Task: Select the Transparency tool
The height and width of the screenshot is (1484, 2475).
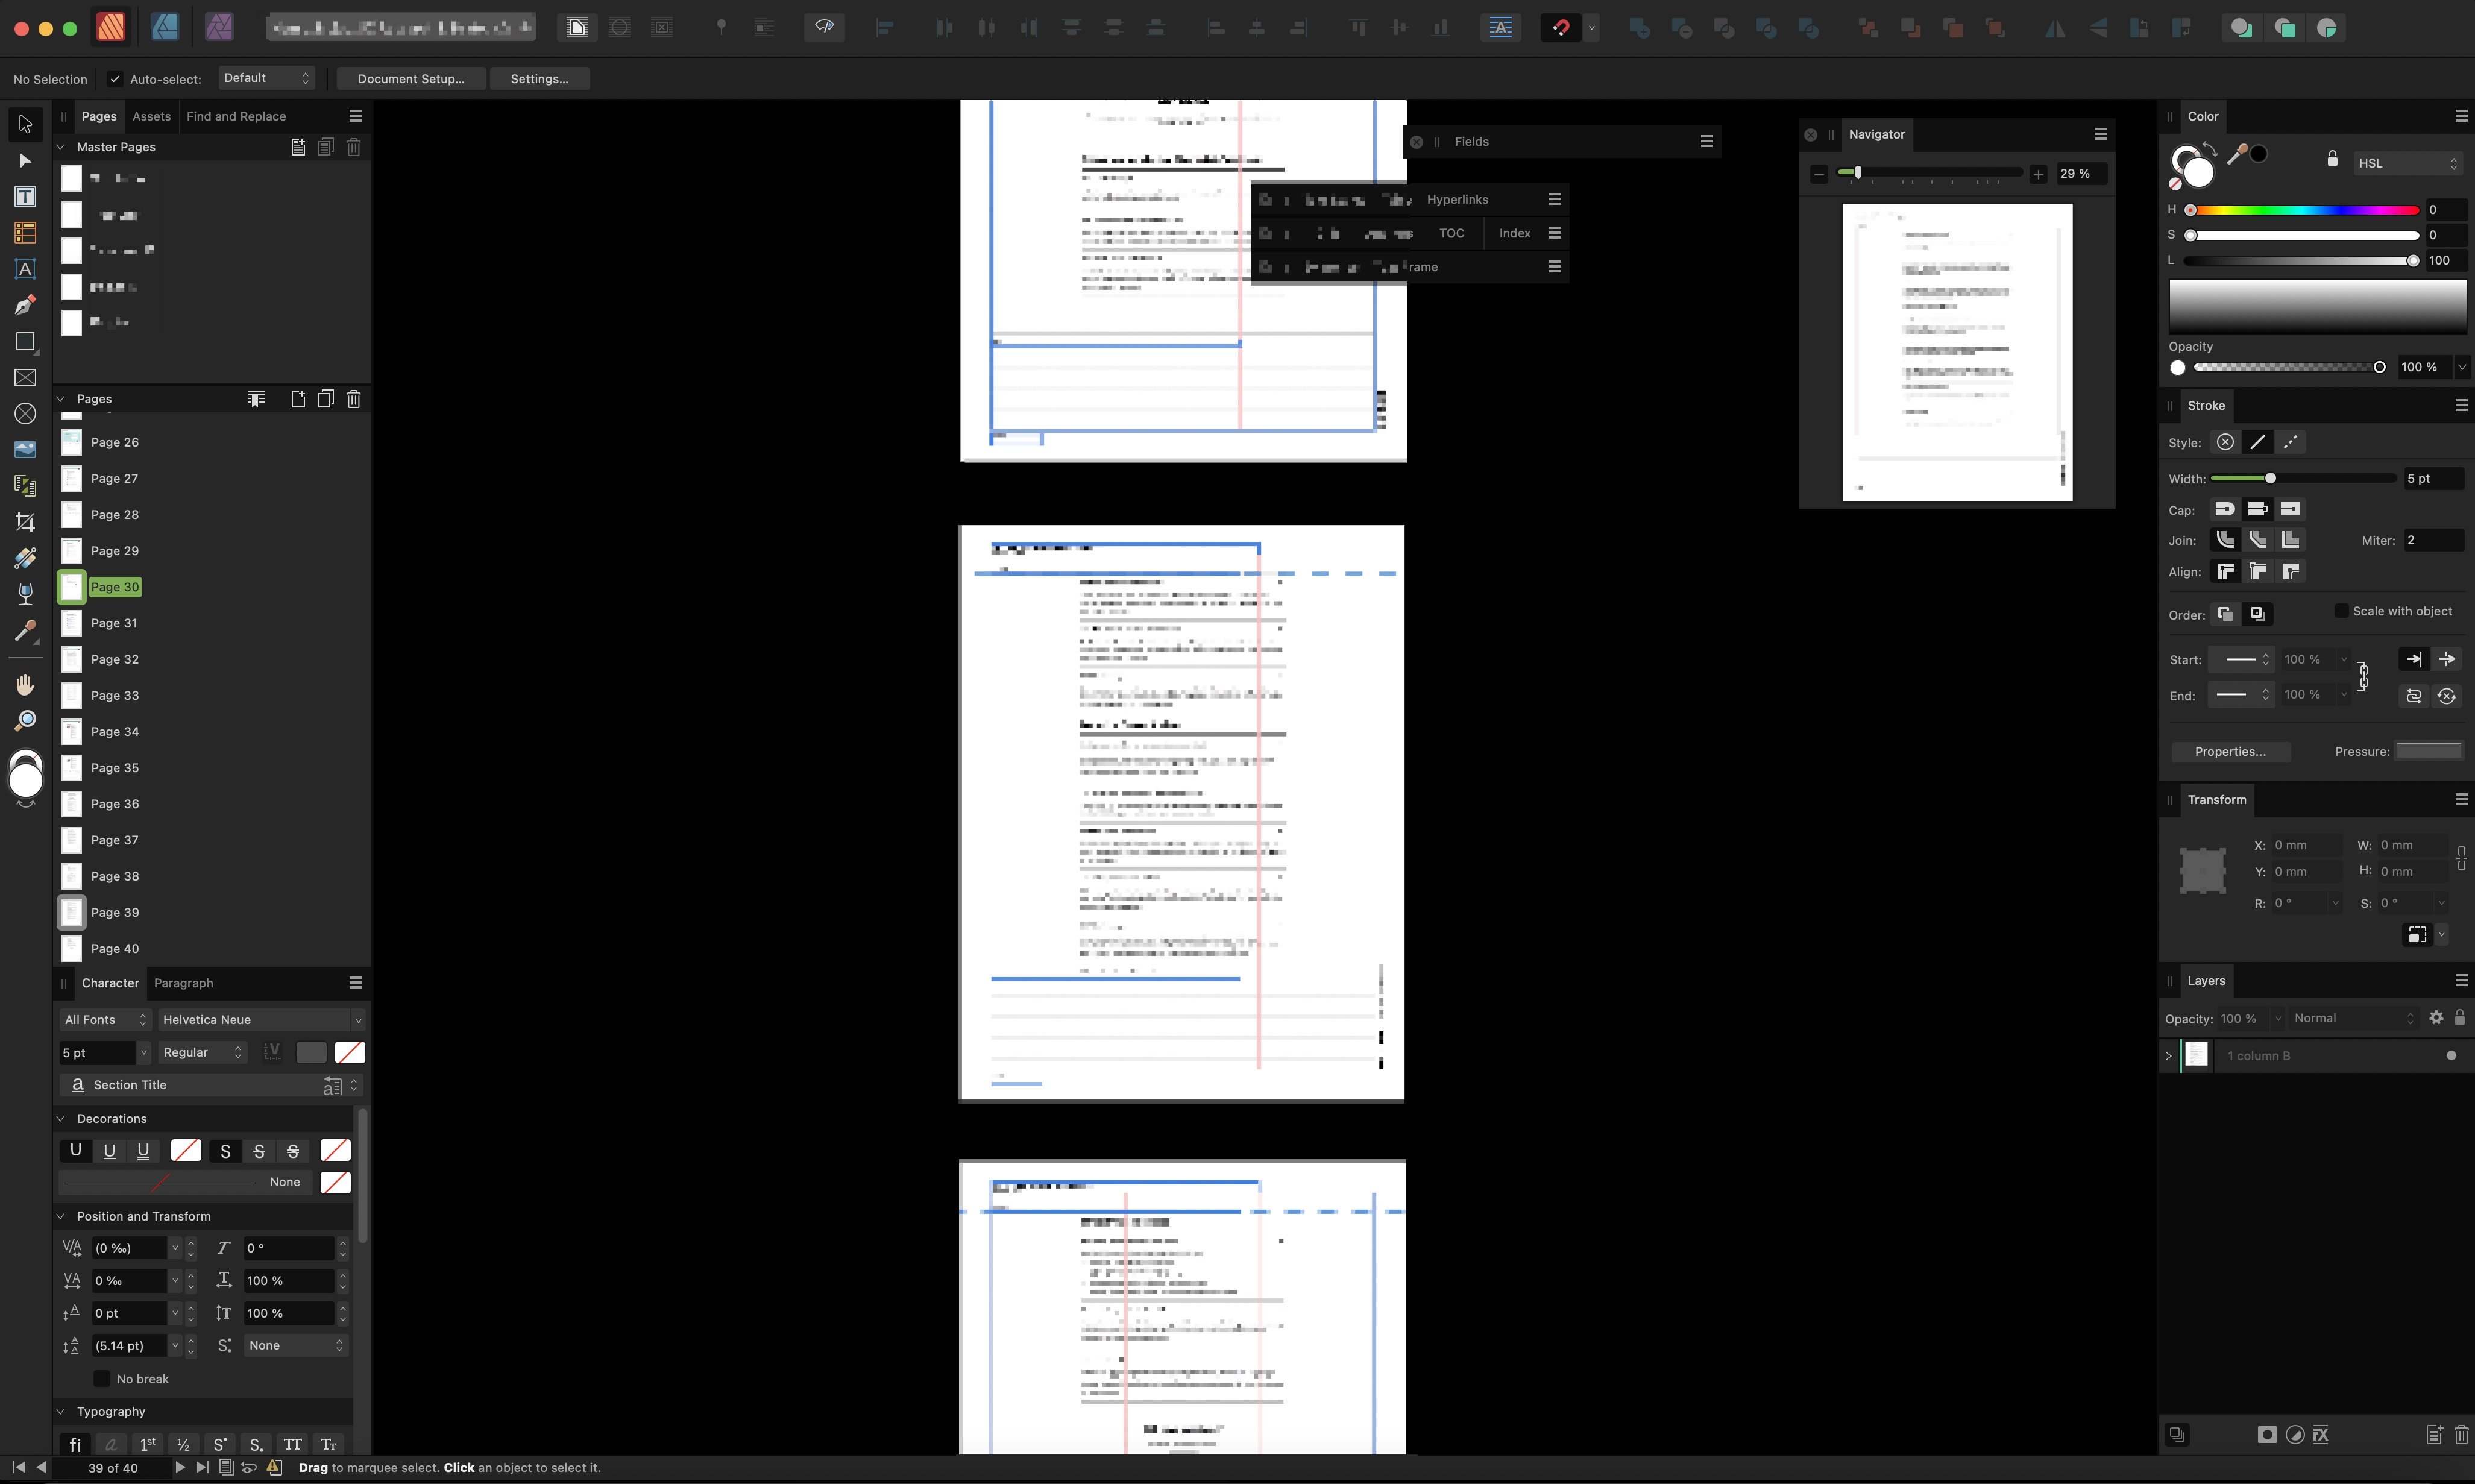Action: pyautogui.click(x=25, y=594)
